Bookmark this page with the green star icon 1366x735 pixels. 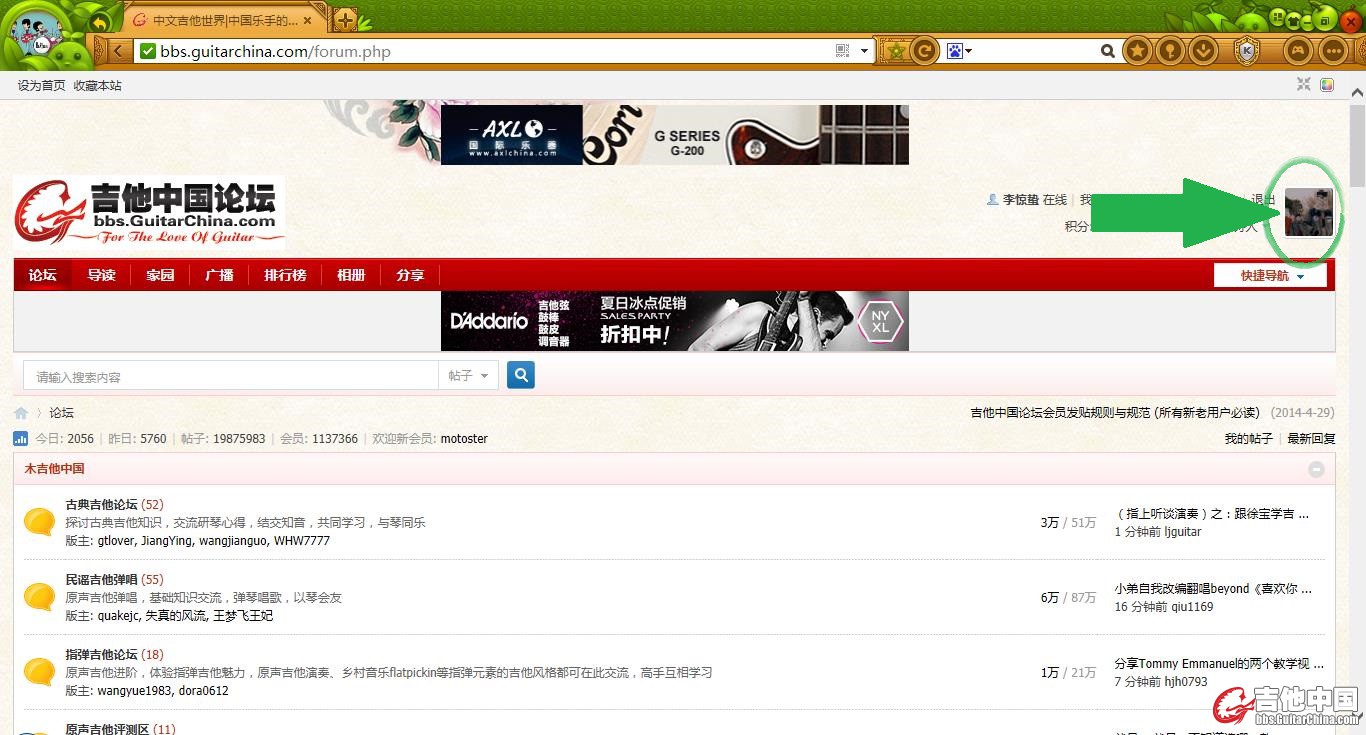[x=897, y=51]
